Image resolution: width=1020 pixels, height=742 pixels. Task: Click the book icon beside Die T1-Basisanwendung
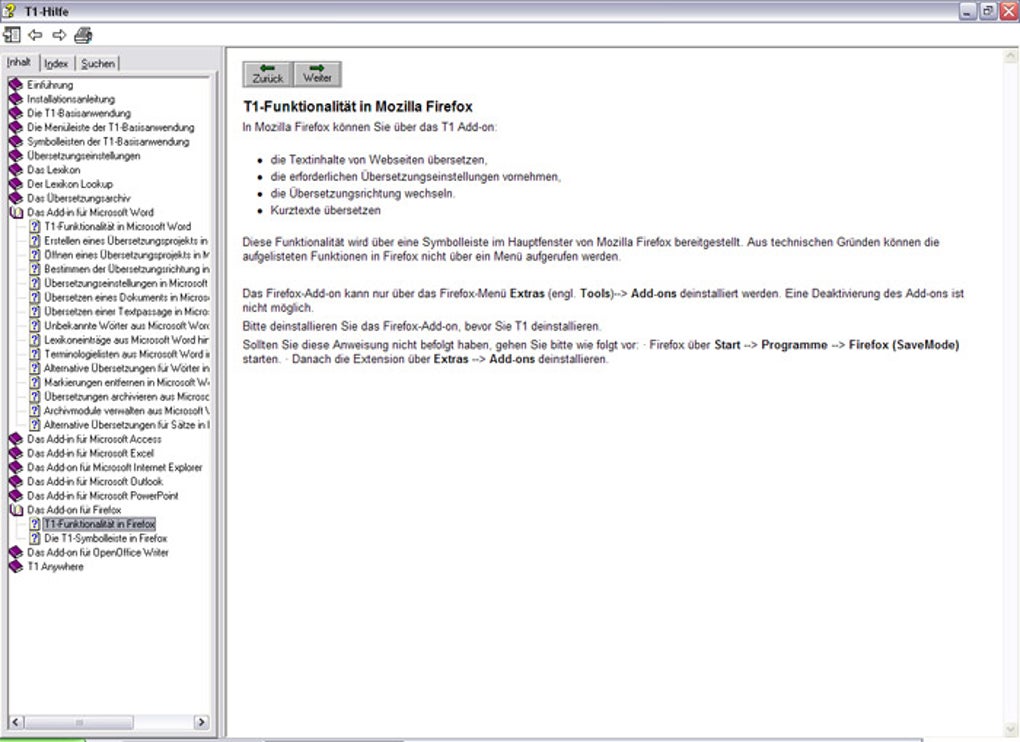click(16, 113)
